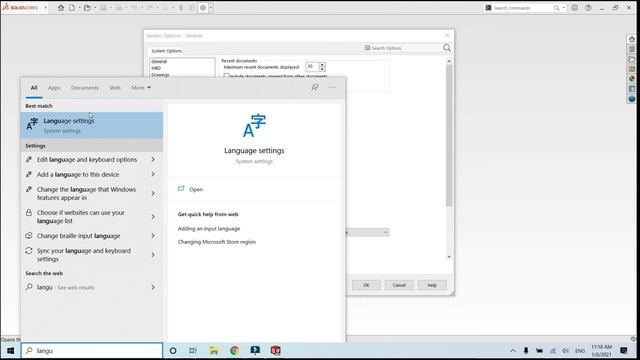Switch to the Documents search tab
640x360 pixels.
pos(85,88)
